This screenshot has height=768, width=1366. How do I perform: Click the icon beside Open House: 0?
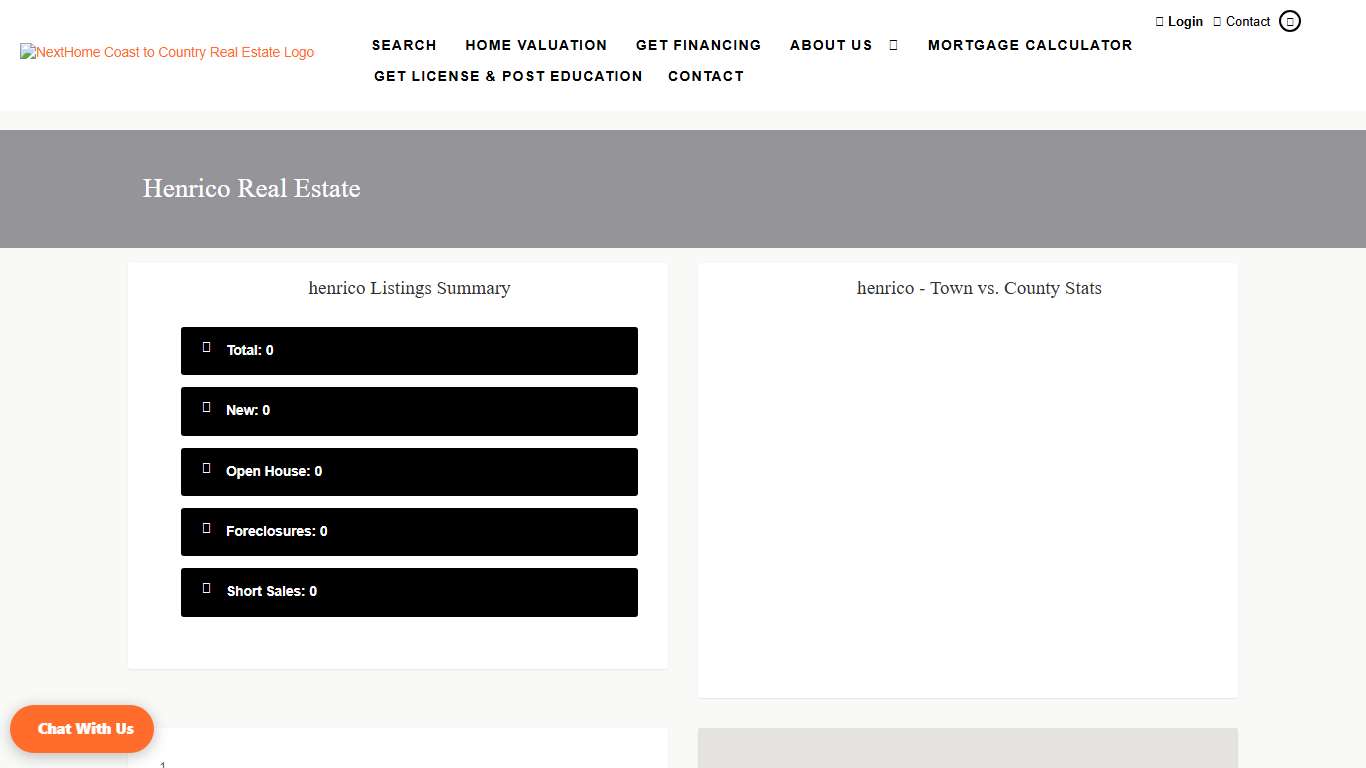click(x=207, y=468)
